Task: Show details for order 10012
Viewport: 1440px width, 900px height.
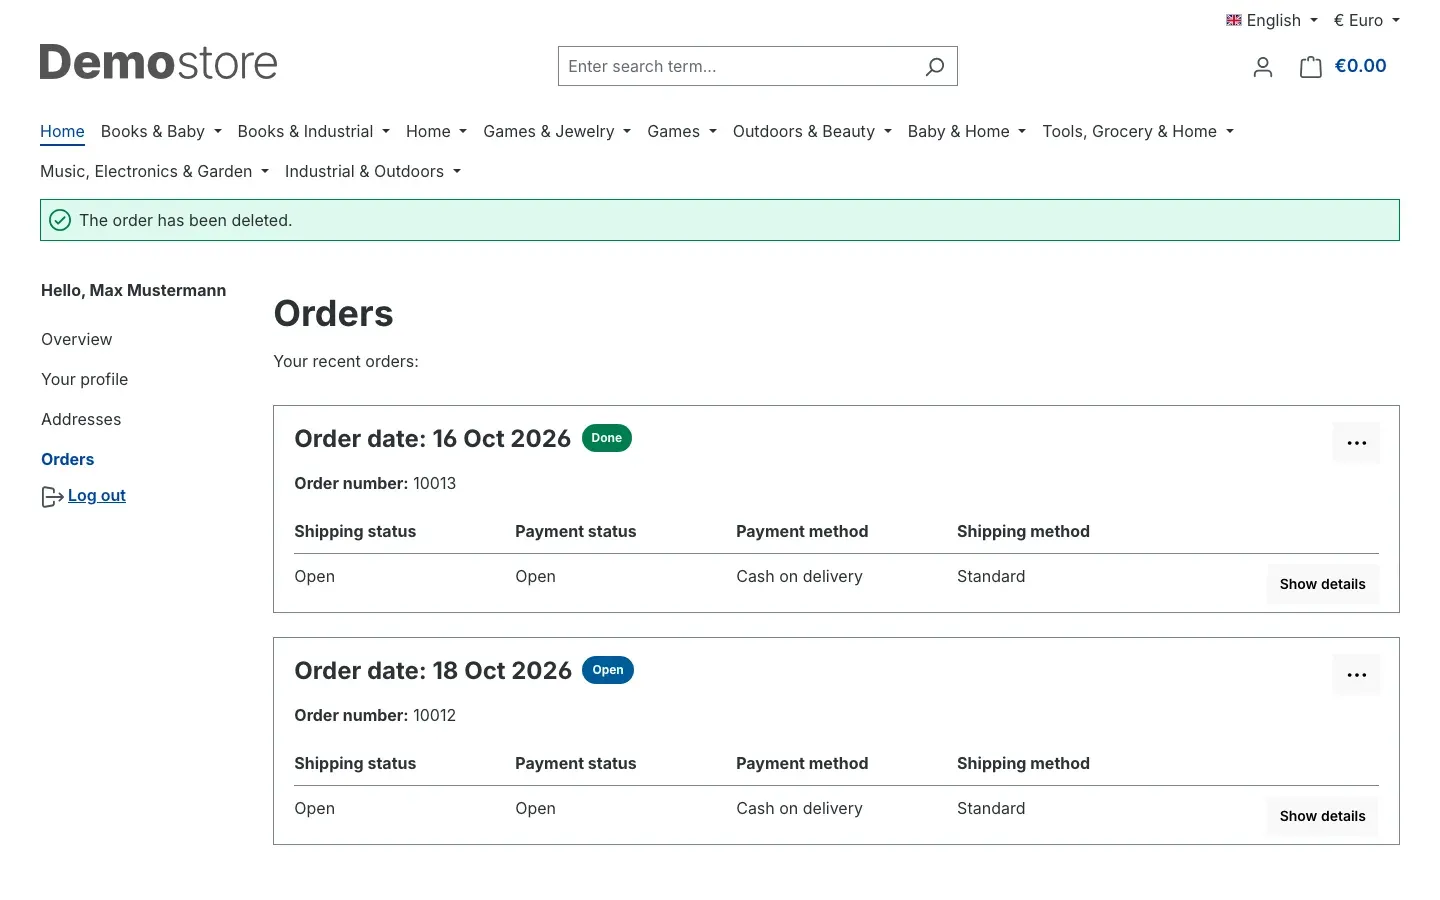Action: click(1322, 816)
